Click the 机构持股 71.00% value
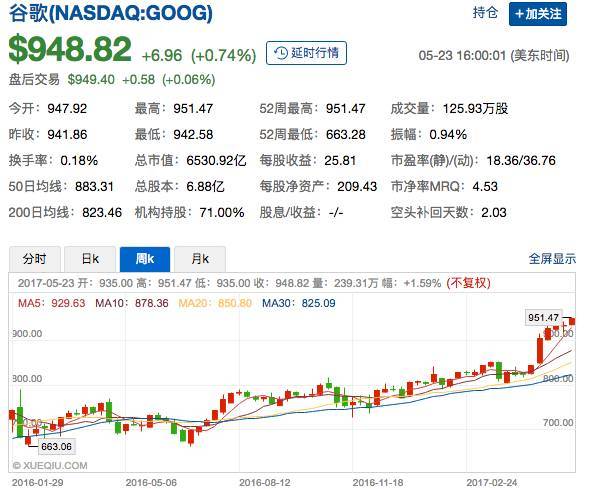 222,213
